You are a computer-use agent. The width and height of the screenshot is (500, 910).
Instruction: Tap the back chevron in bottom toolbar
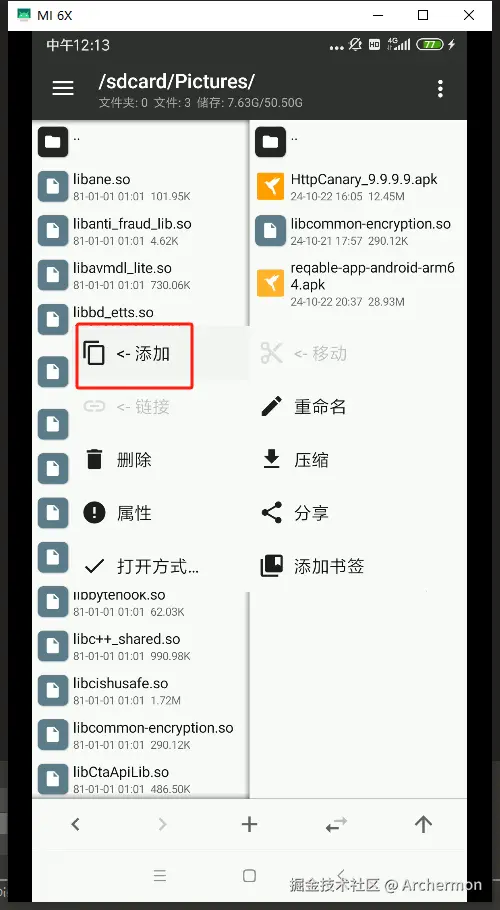pyautogui.click(x=75, y=824)
